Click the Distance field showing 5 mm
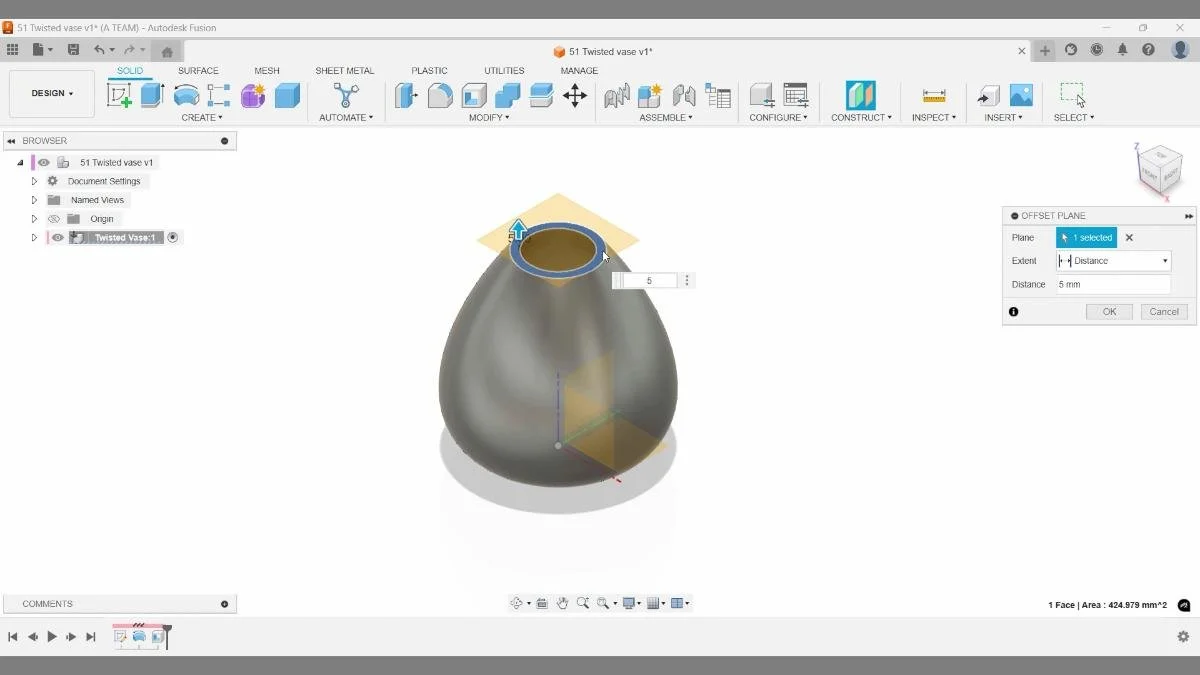The height and width of the screenshot is (675, 1200). tap(1113, 285)
